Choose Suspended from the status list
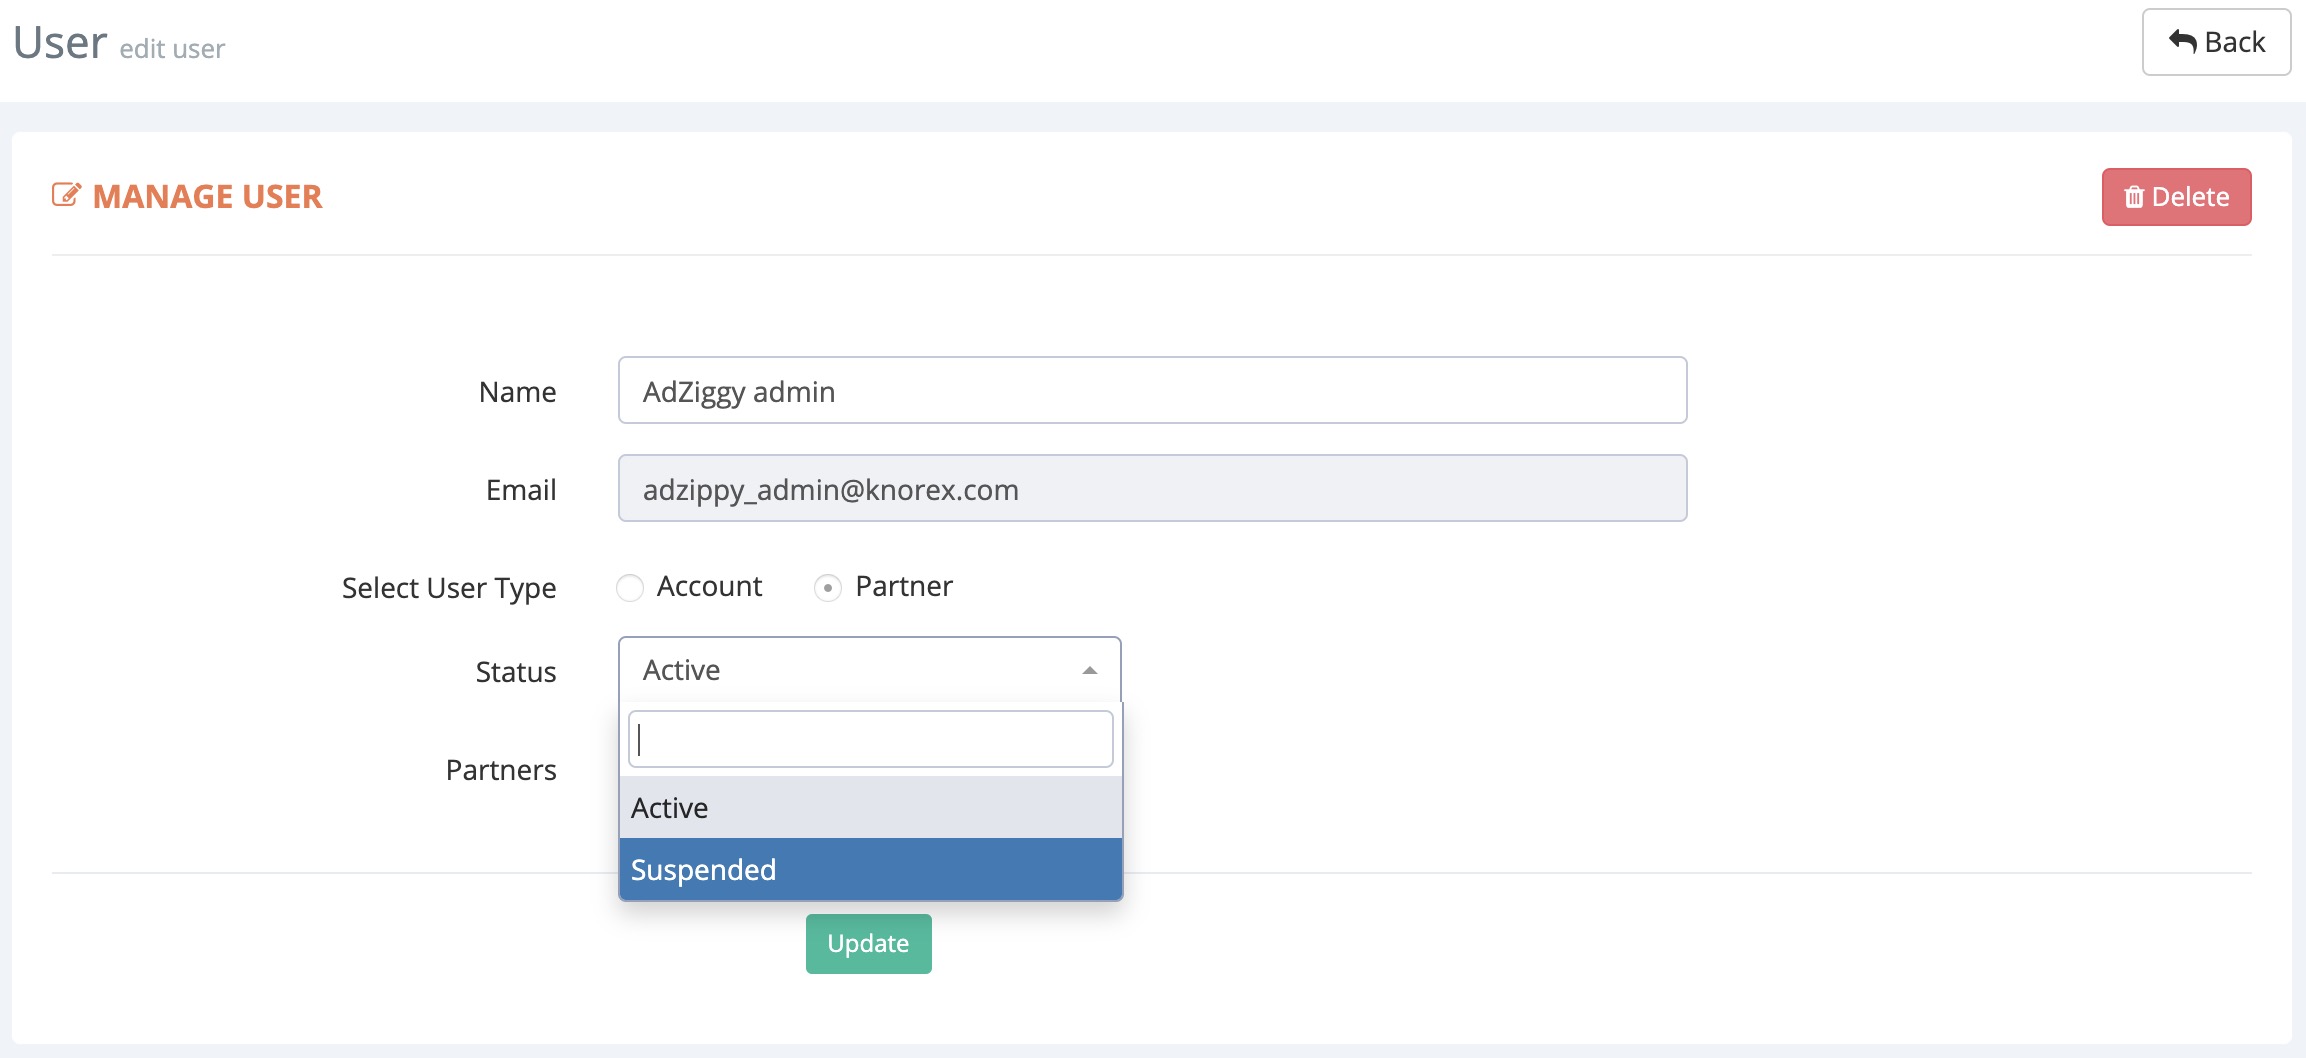2306x1058 pixels. coord(870,870)
